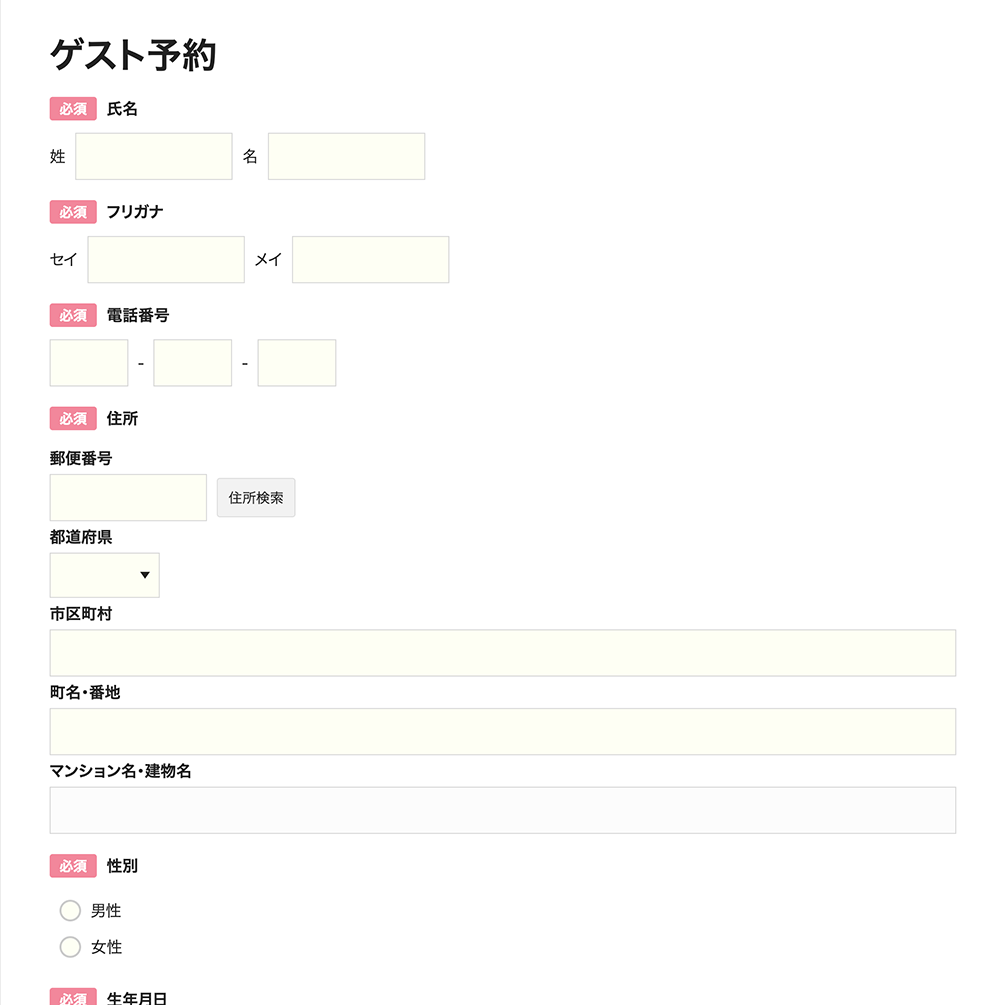Screen dimensions: 1000x1005
Task: Select the 男性 radio button
Action: click(70, 911)
